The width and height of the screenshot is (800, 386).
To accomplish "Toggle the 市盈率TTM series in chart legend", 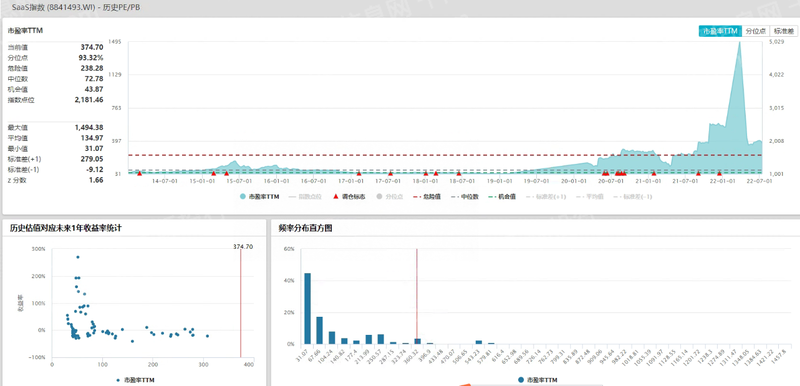I will coord(259,196).
